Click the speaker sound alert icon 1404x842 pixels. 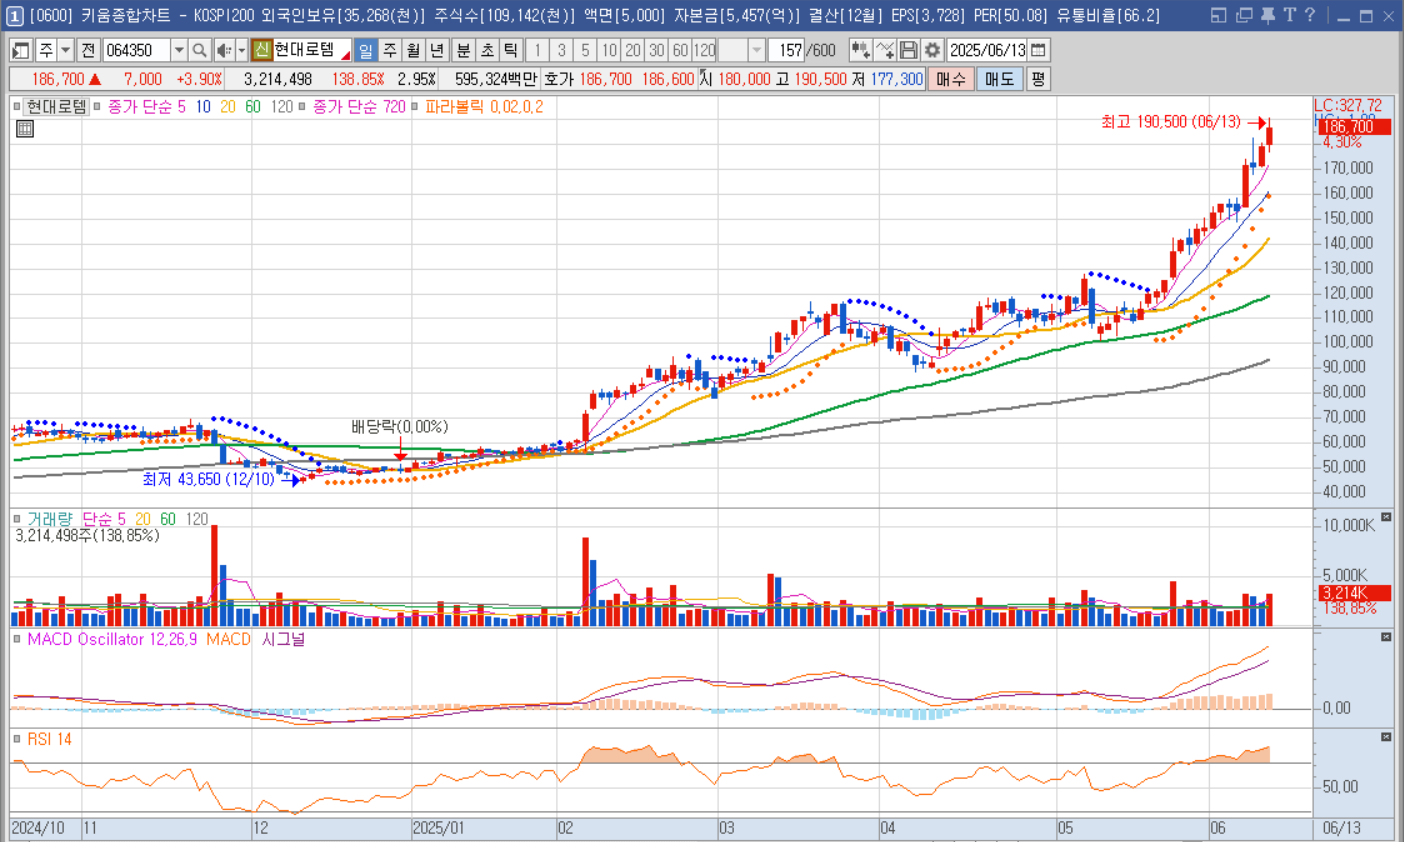pyautogui.click(x=224, y=50)
